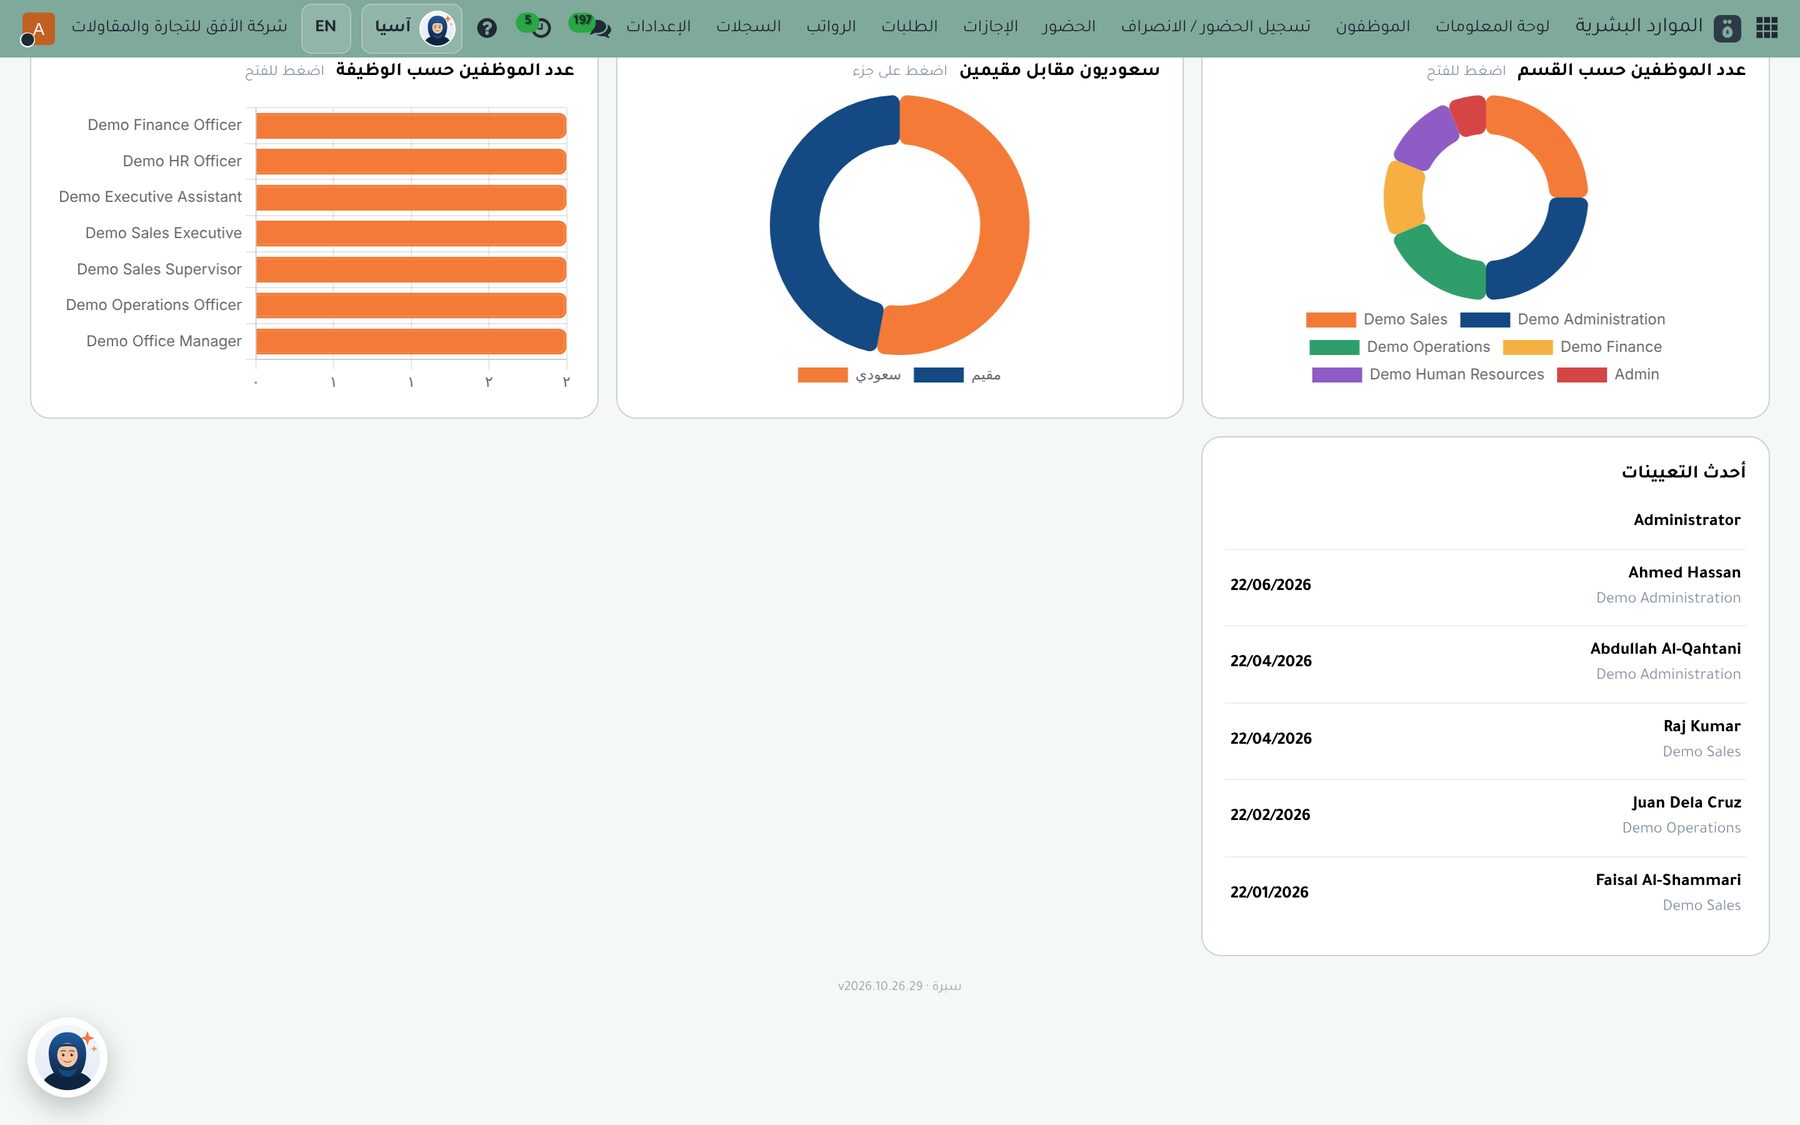Click the HR module logo icon
This screenshot has height=1125, width=1800.
1727,29
